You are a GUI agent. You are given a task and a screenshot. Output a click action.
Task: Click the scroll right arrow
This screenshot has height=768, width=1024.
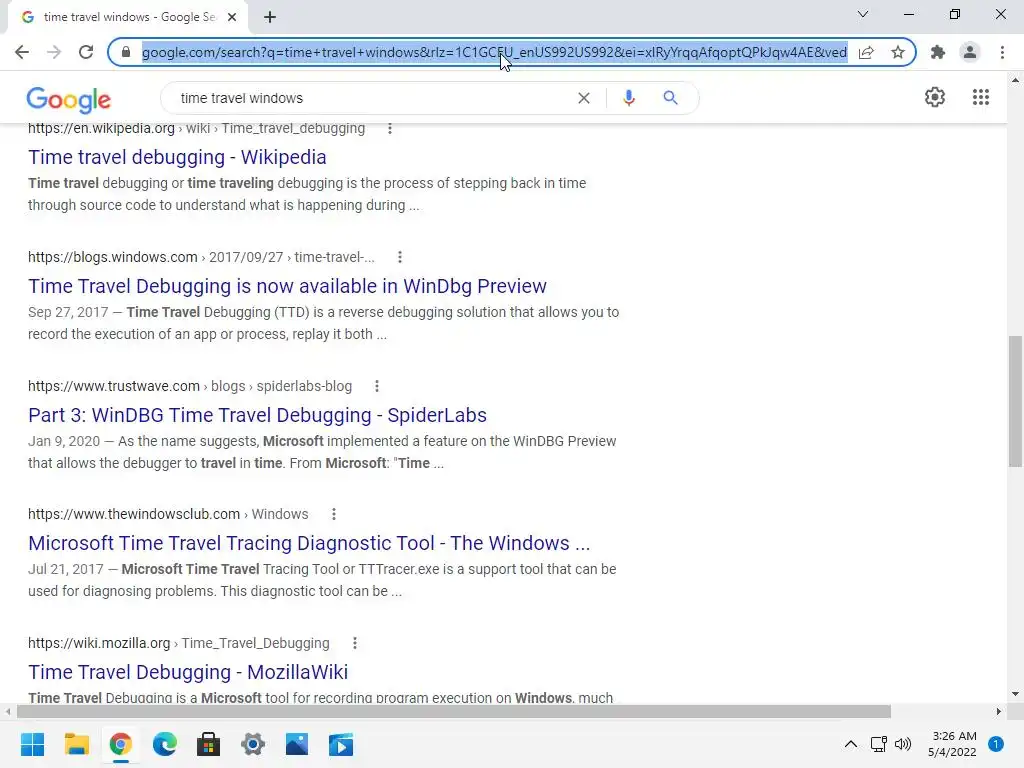coord(999,711)
